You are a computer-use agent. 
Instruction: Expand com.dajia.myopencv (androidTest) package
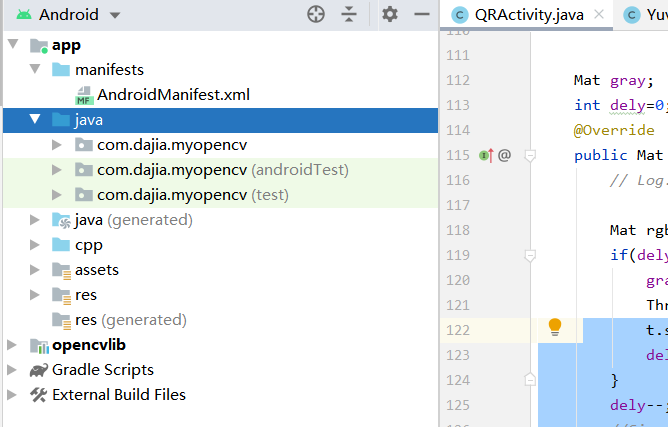pos(56,170)
